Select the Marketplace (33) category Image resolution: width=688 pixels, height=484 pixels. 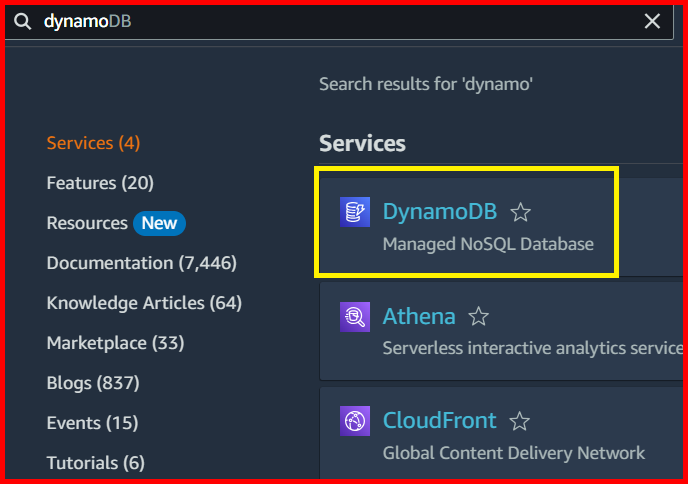pyautogui.click(x=115, y=343)
